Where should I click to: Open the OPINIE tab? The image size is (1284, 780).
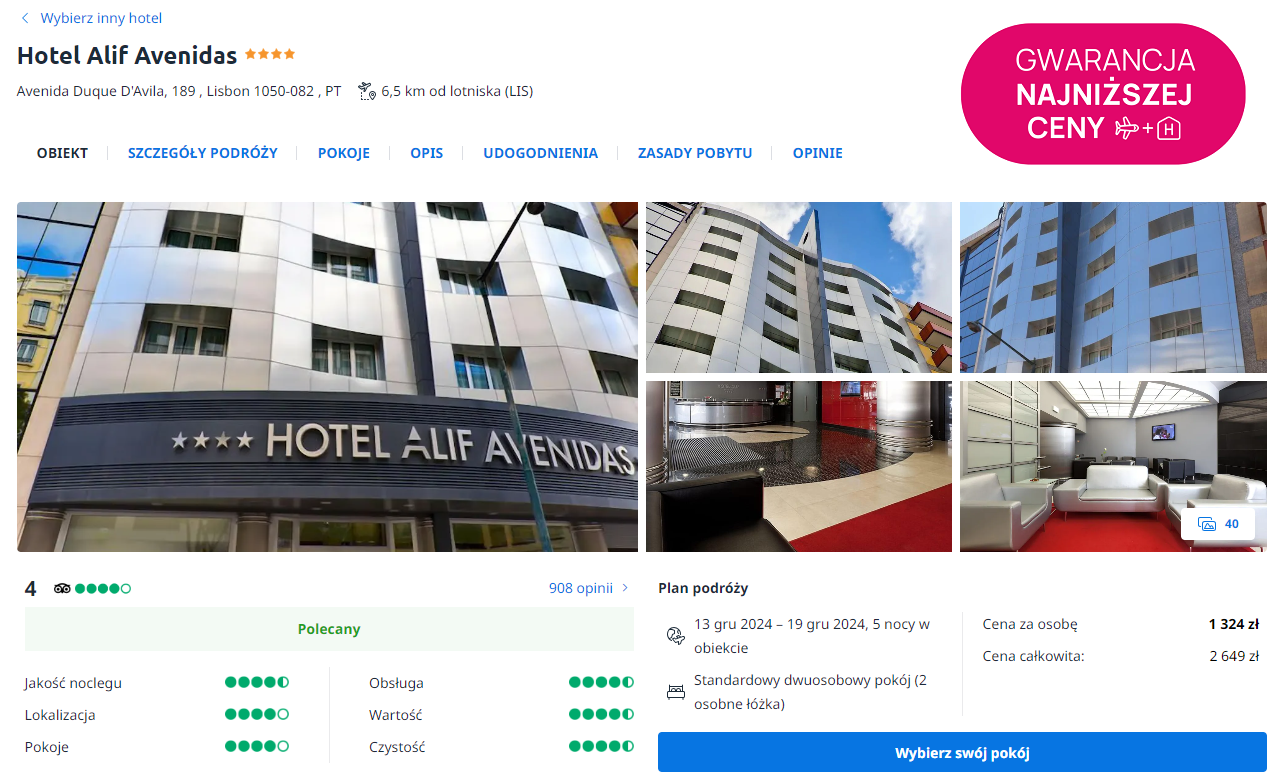(x=818, y=153)
